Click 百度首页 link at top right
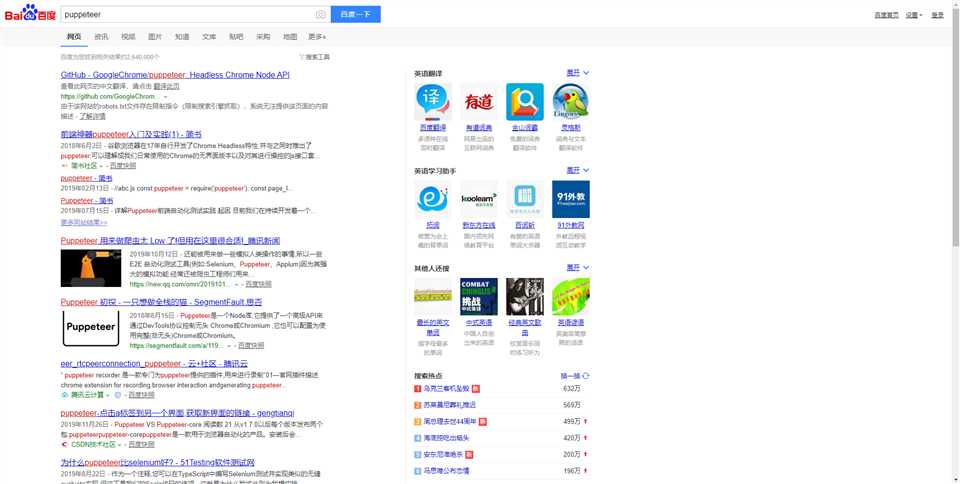Image resolution: width=960 pixels, height=484 pixels. [x=887, y=15]
